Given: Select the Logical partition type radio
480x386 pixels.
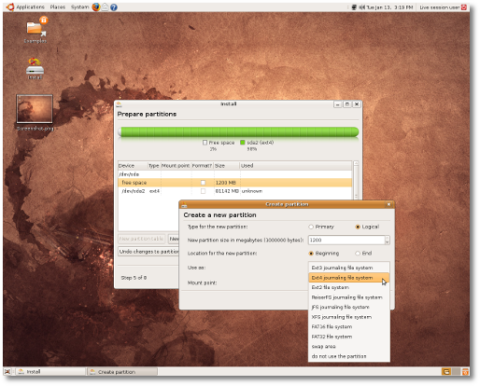Looking at the screenshot, I should click(x=358, y=227).
